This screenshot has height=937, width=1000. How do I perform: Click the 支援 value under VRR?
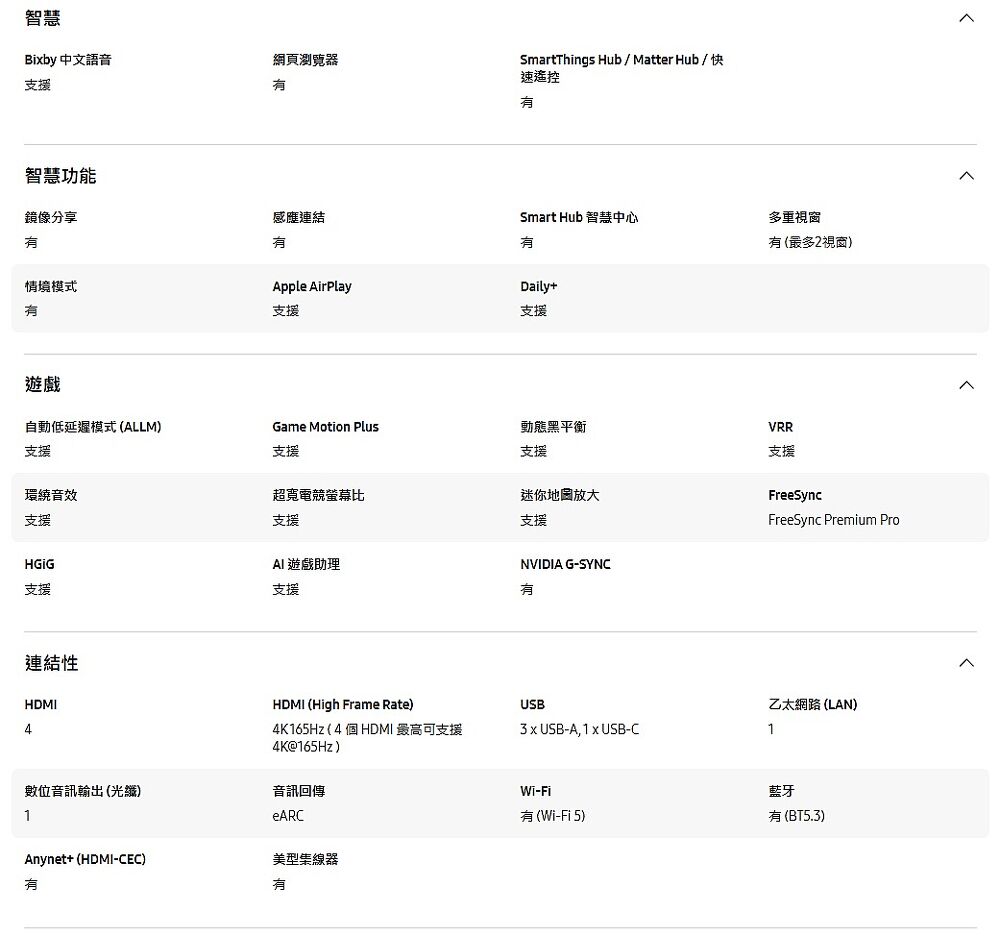coord(781,451)
